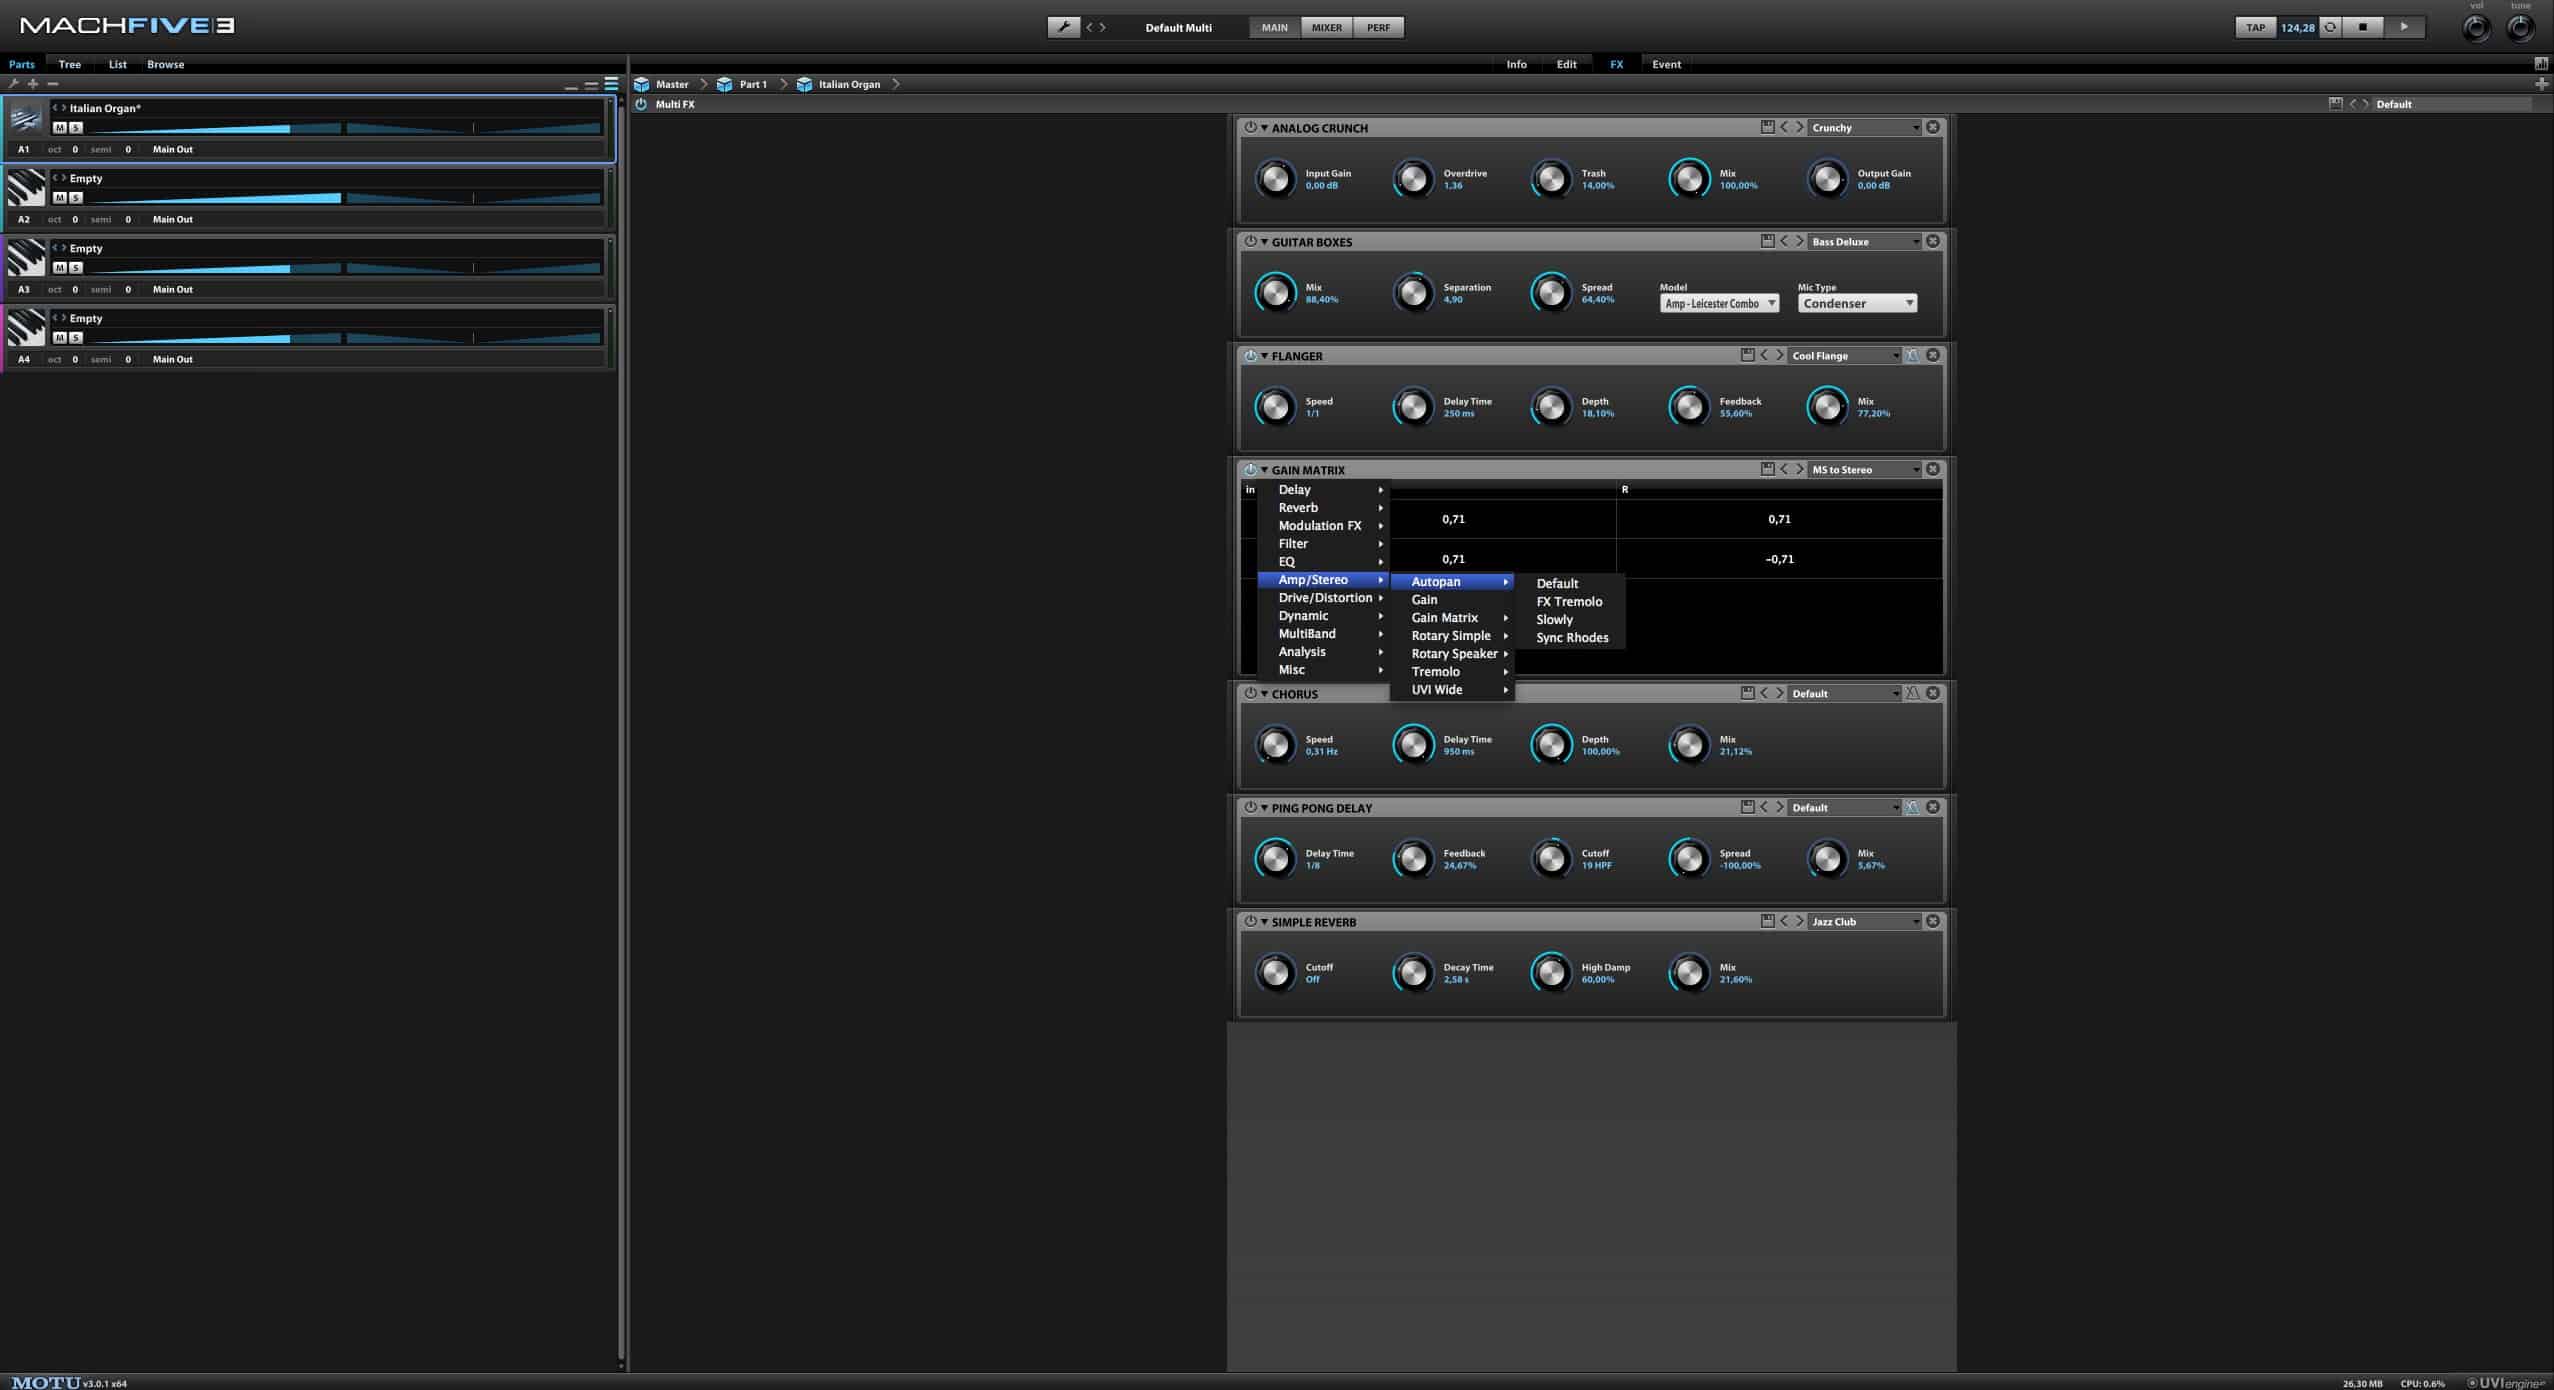Click the play transport button
This screenshot has width=2554, height=1390.
click(x=2403, y=27)
